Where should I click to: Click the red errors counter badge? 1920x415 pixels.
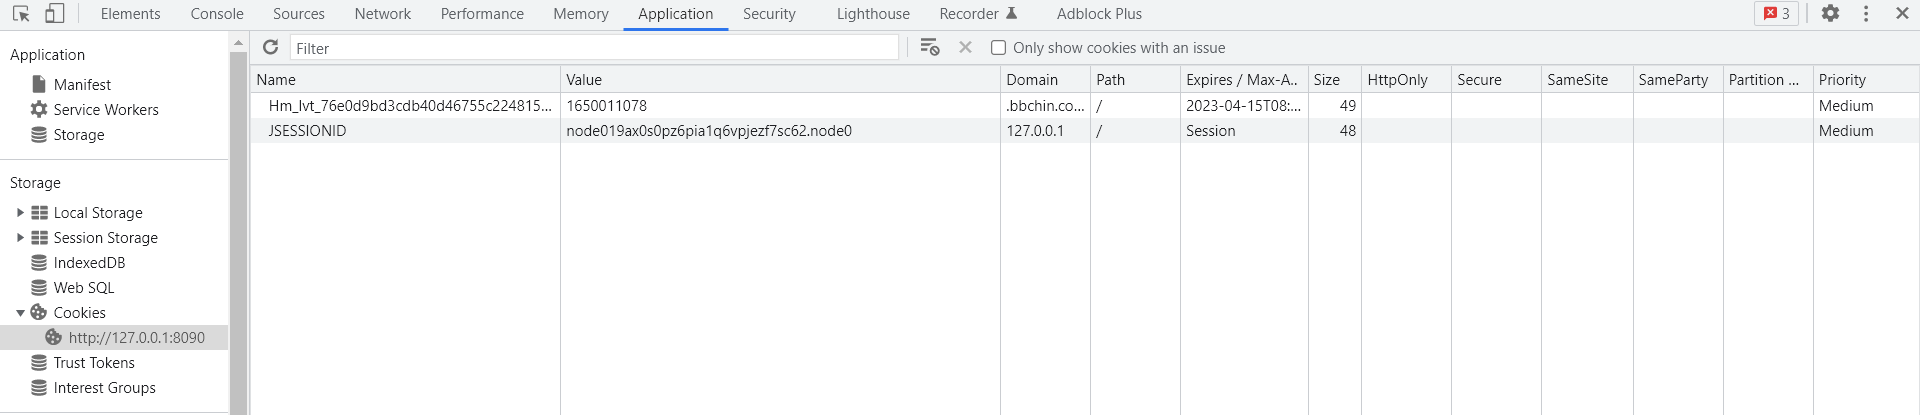tap(1777, 14)
